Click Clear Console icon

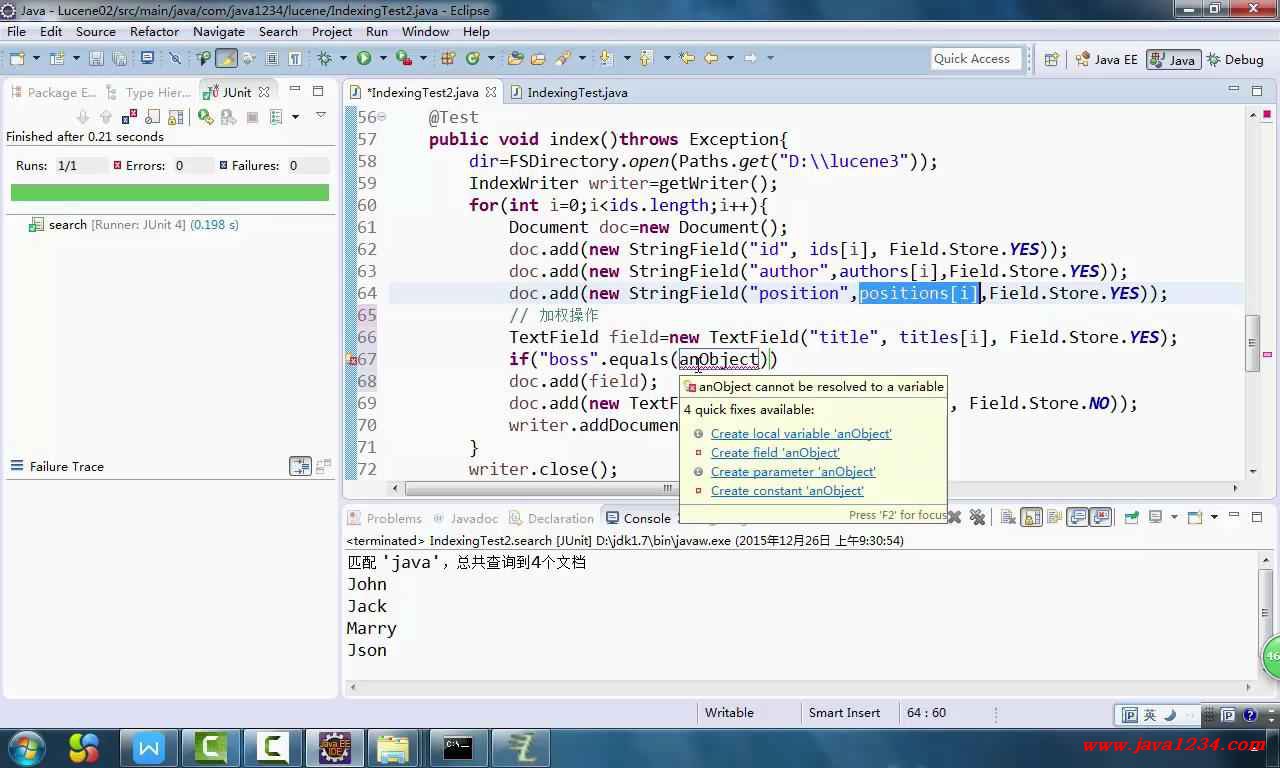pyautogui.click(x=1008, y=517)
